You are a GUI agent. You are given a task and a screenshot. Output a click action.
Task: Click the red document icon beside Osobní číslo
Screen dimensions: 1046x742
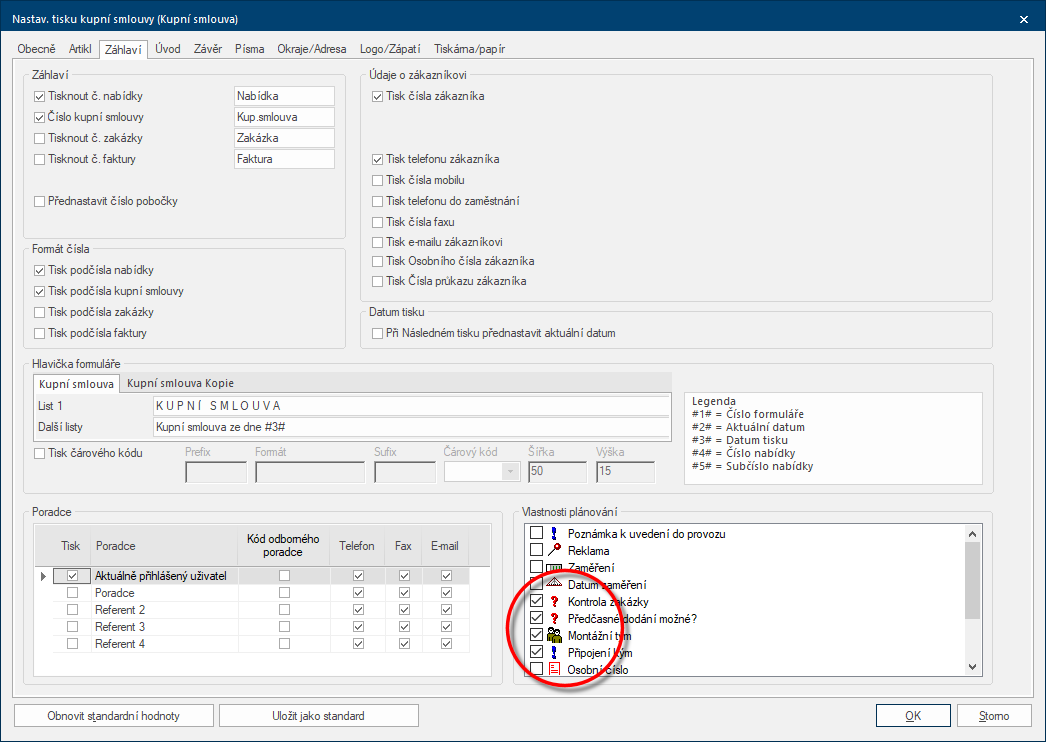click(554, 669)
